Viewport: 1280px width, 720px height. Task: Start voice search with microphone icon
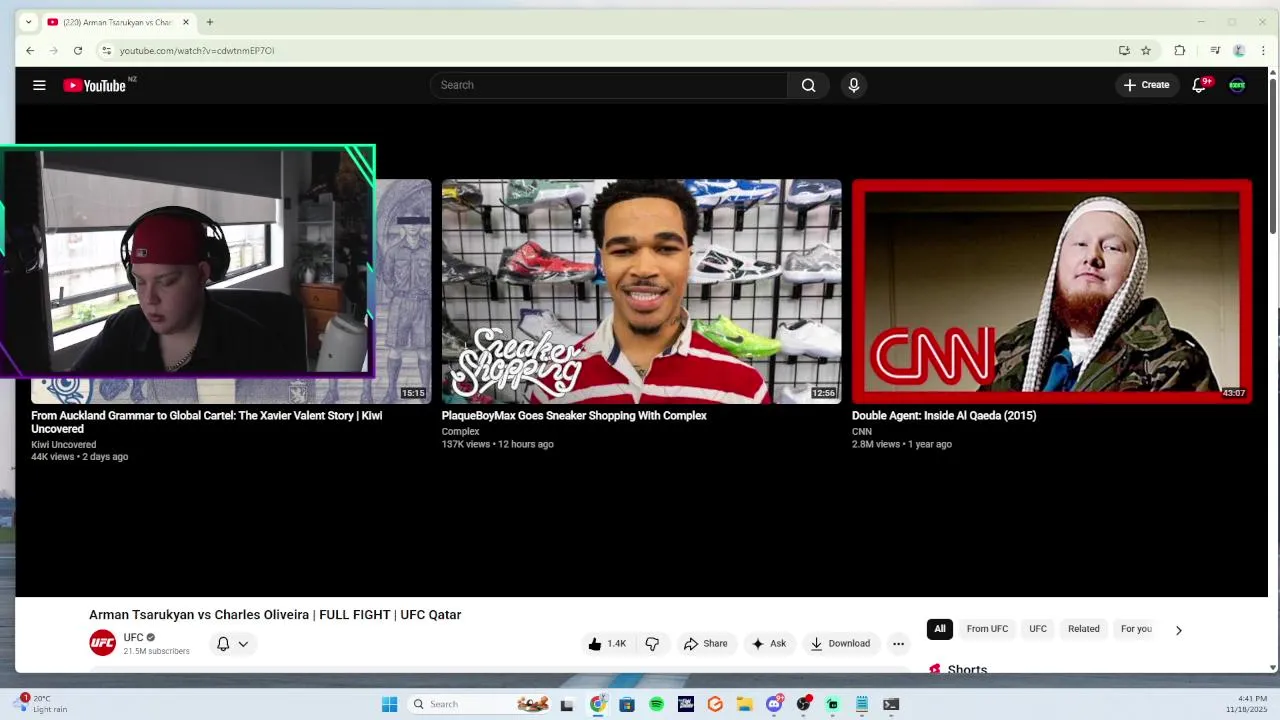853,85
